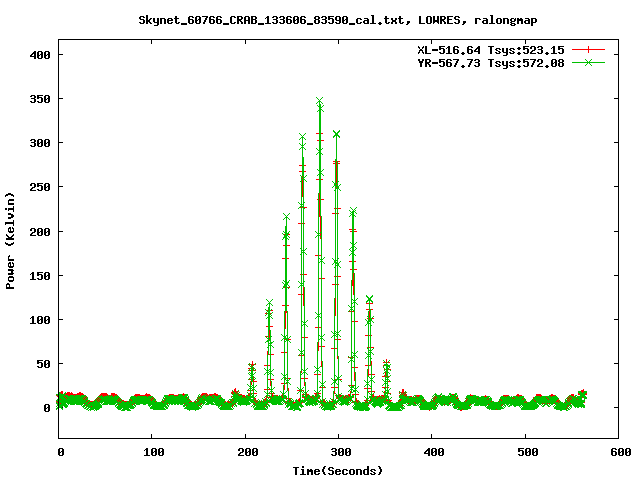Click the y-axis tick label 200
This screenshot has height=480, width=640.
point(40,231)
